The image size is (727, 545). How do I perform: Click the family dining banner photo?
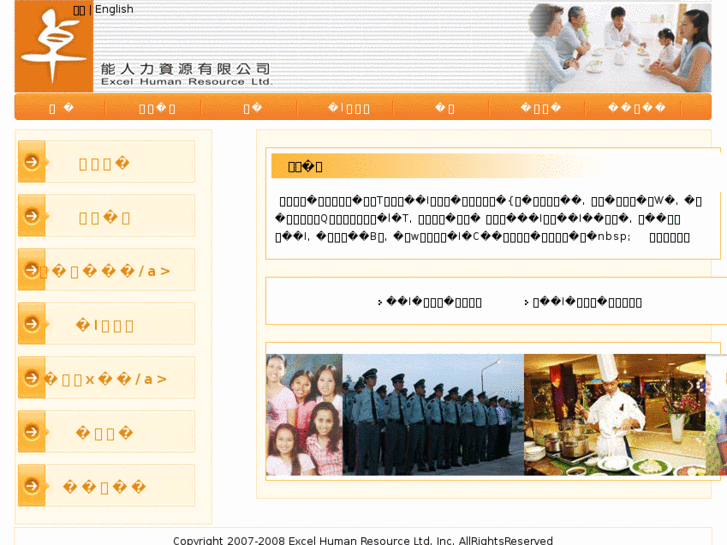(x=619, y=48)
